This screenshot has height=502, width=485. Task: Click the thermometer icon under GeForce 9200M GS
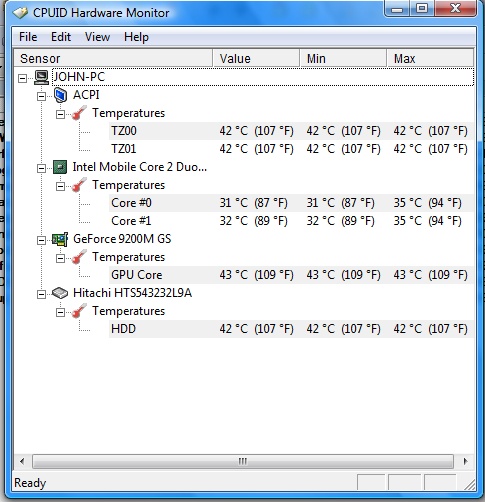pyautogui.click(x=79, y=257)
